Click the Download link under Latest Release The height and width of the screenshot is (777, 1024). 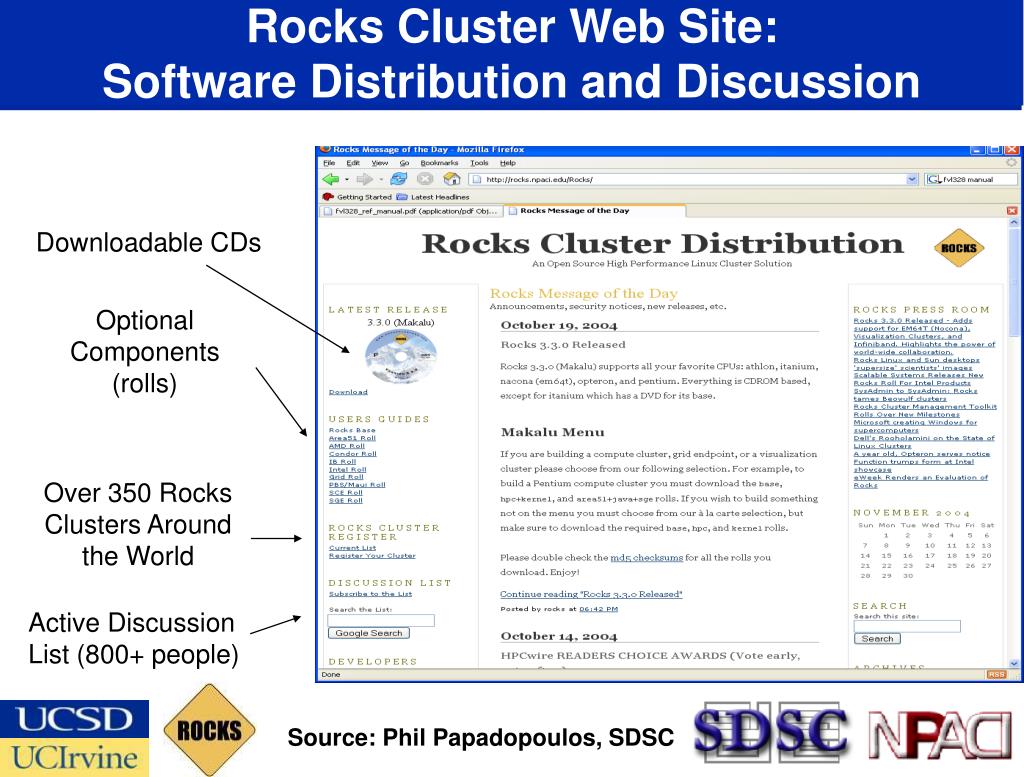pos(348,392)
